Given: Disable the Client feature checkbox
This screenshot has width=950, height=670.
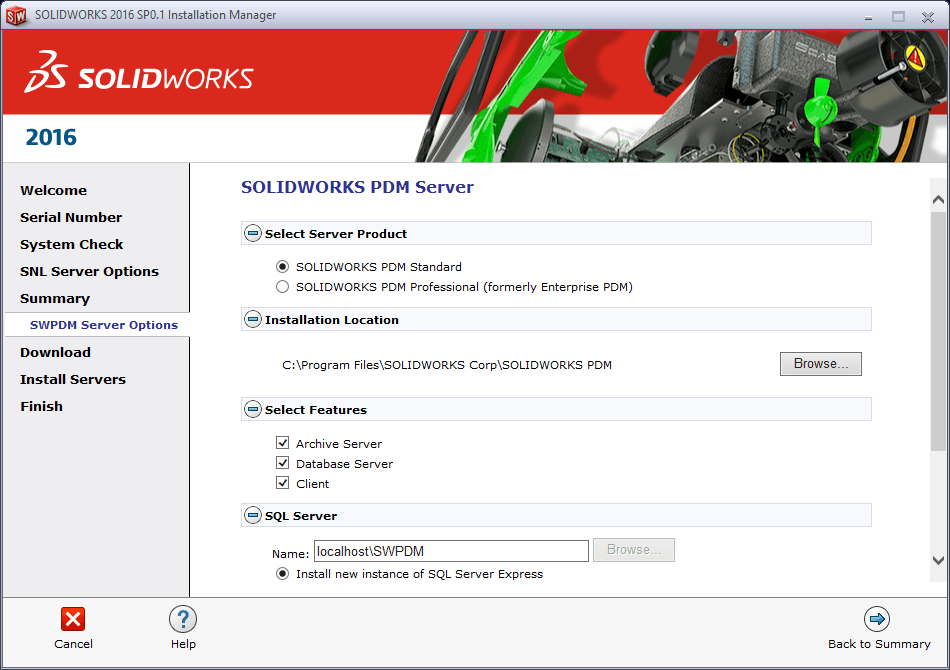Looking at the screenshot, I should click(283, 484).
